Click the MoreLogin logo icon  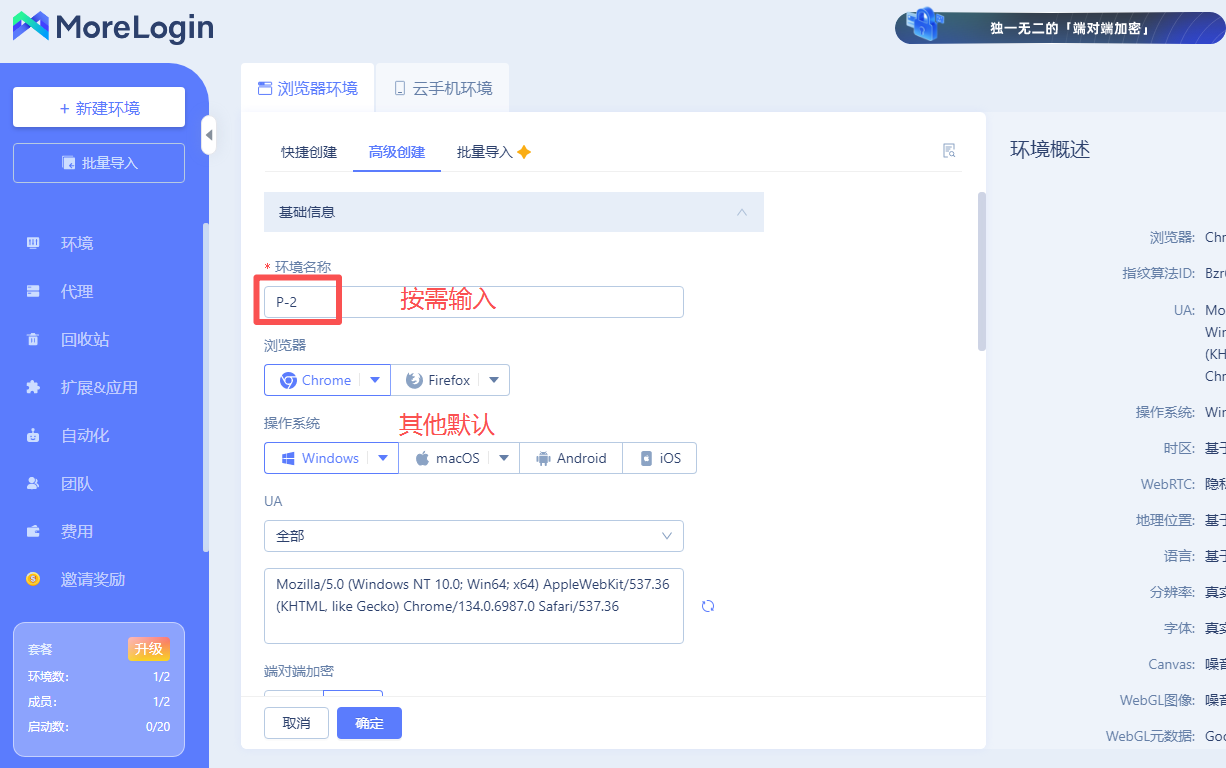[x=31, y=26]
